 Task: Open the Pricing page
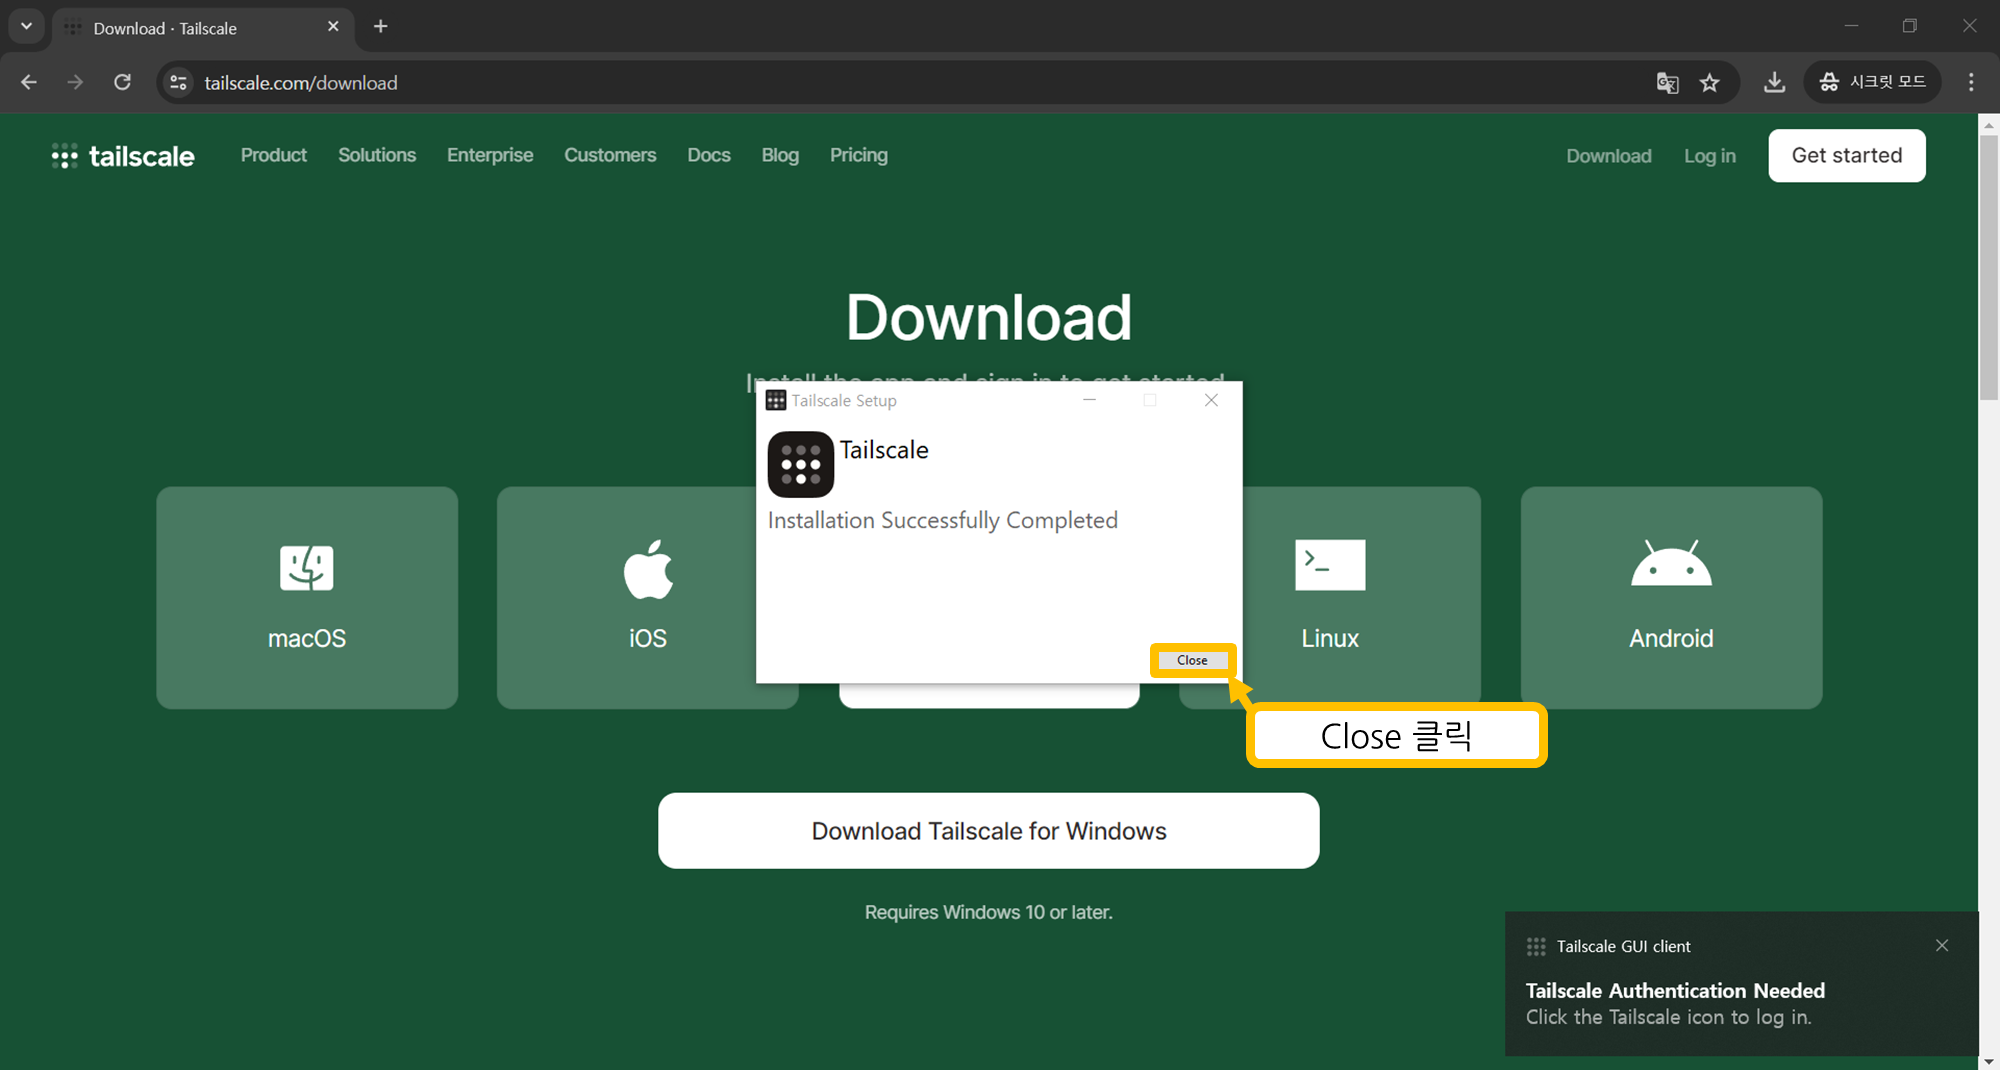pyautogui.click(x=859, y=155)
